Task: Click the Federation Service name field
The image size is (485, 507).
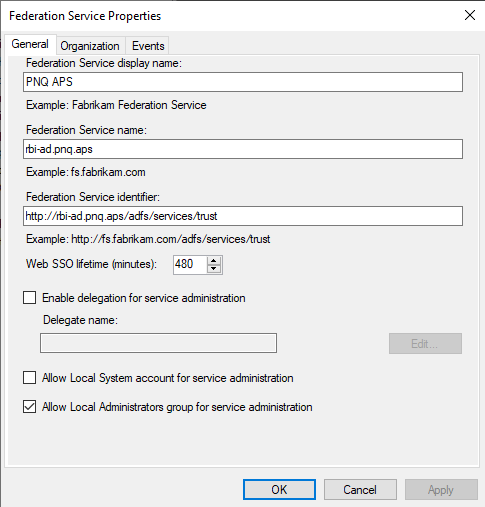Action: [x=243, y=149]
